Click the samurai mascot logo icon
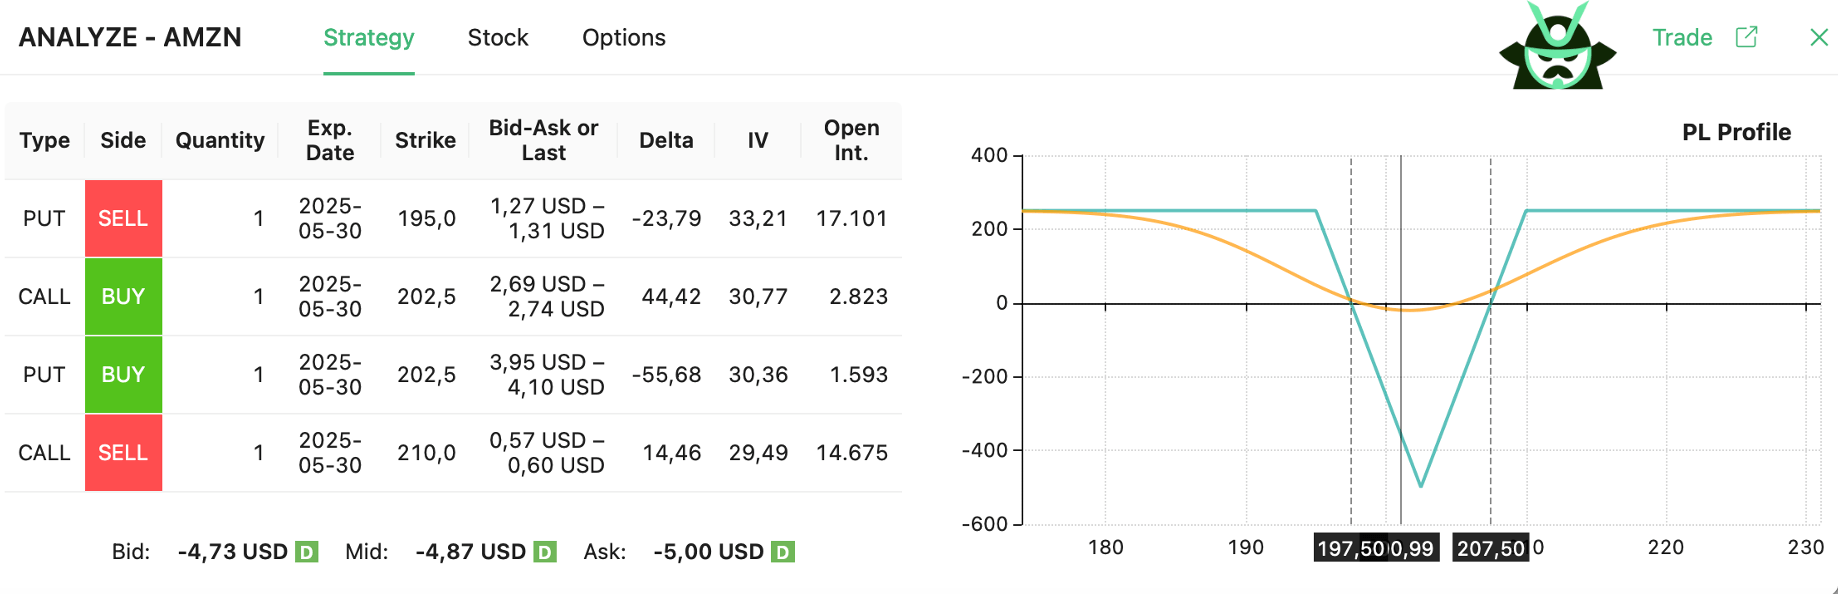The image size is (1838, 594). click(x=1557, y=47)
